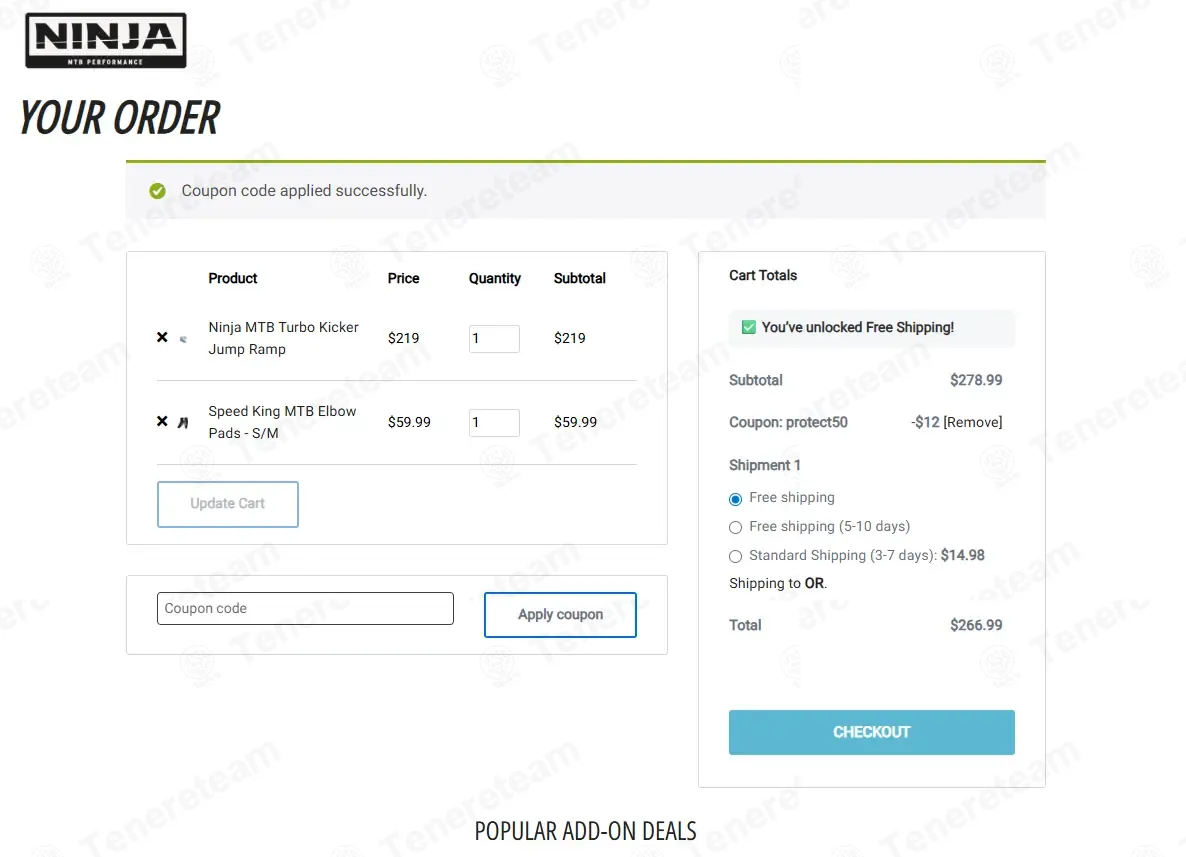The width and height of the screenshot is (1186, 857).
Task: Remove Turbo Kicker Jump Ramp from cart
Action: tap(162, 338)
